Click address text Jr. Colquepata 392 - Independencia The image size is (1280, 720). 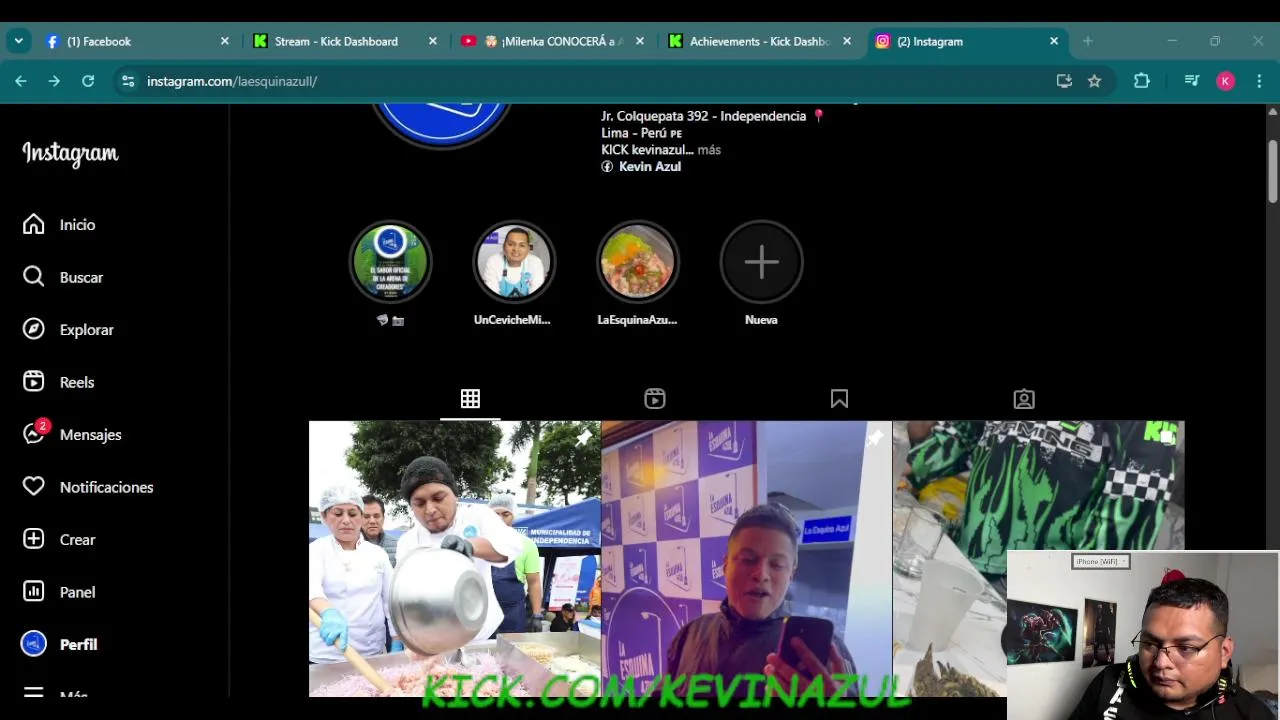click(704, 116)
